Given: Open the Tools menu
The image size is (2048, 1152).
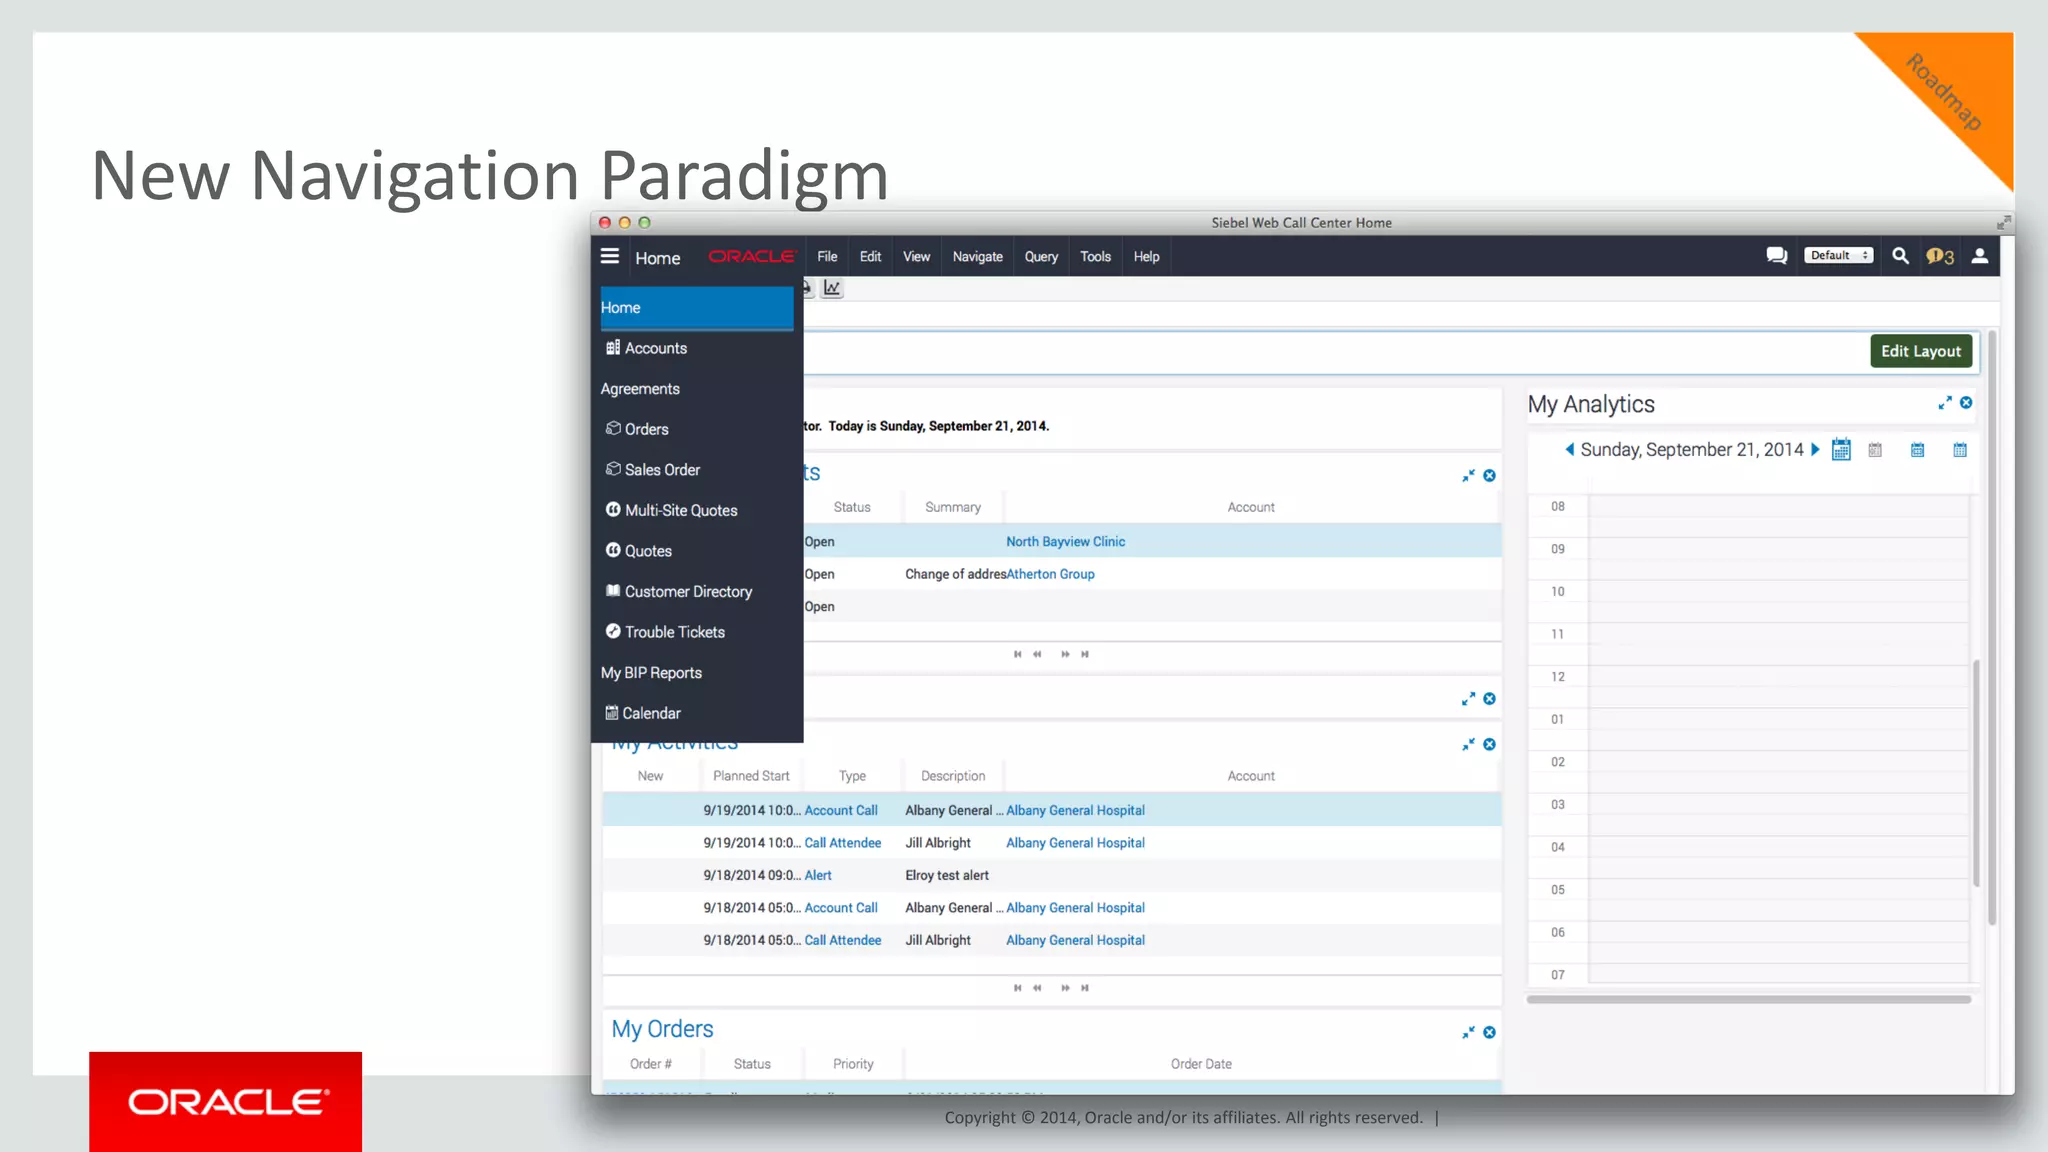Looking at the screenshot, I should (1096, 257).
